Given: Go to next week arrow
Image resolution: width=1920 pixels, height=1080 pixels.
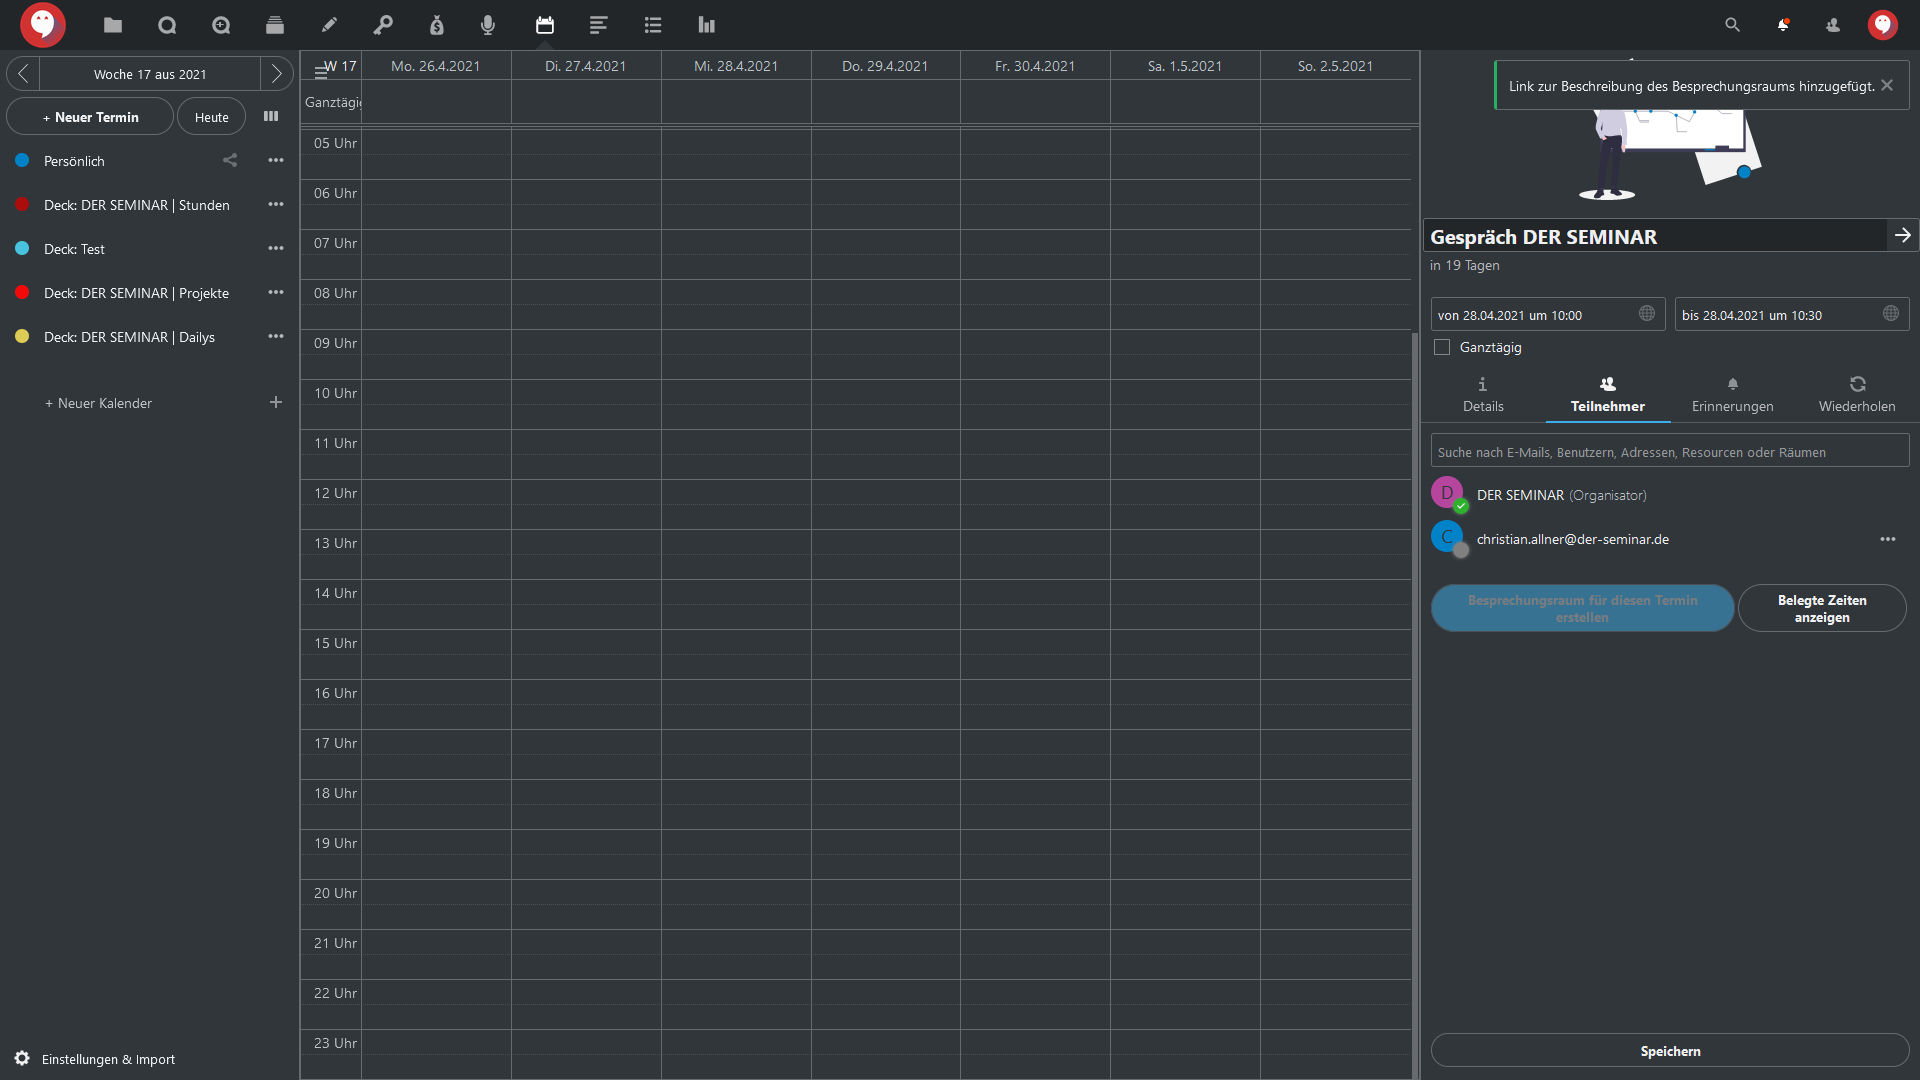Looking at the screenshot, I should click(277, 74).
